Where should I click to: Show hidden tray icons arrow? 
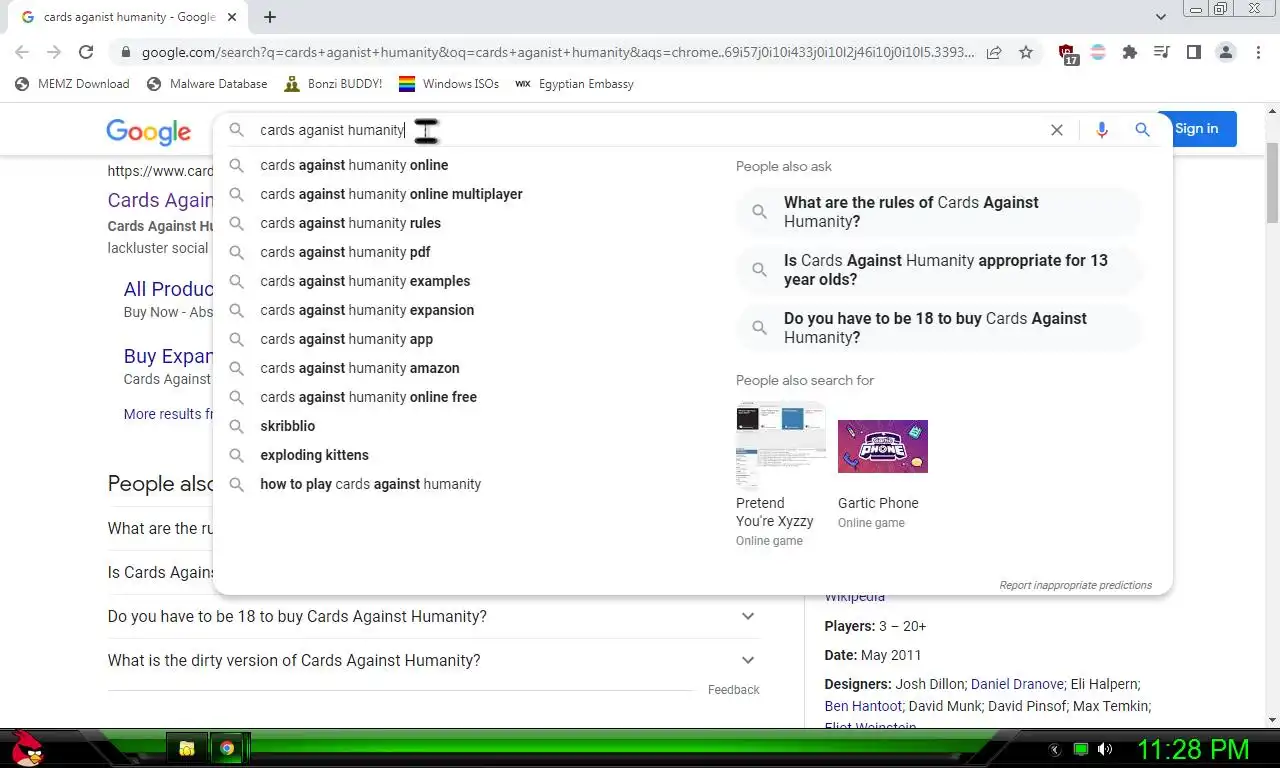pyautogui.click(x=1054, y=749)
